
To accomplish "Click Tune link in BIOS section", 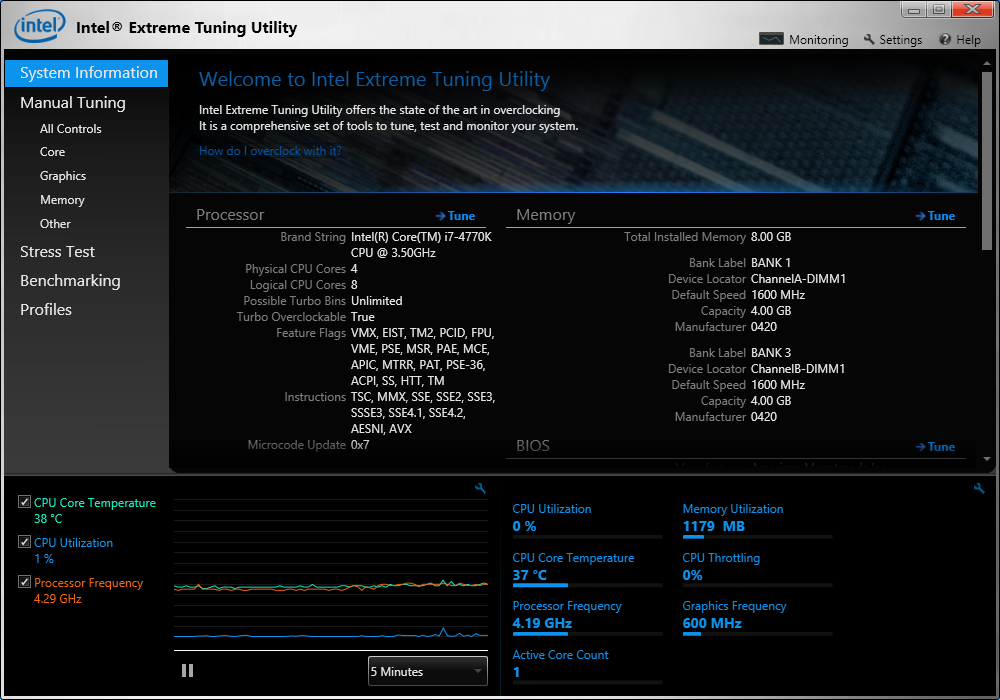I will click(x=936, y=447).
